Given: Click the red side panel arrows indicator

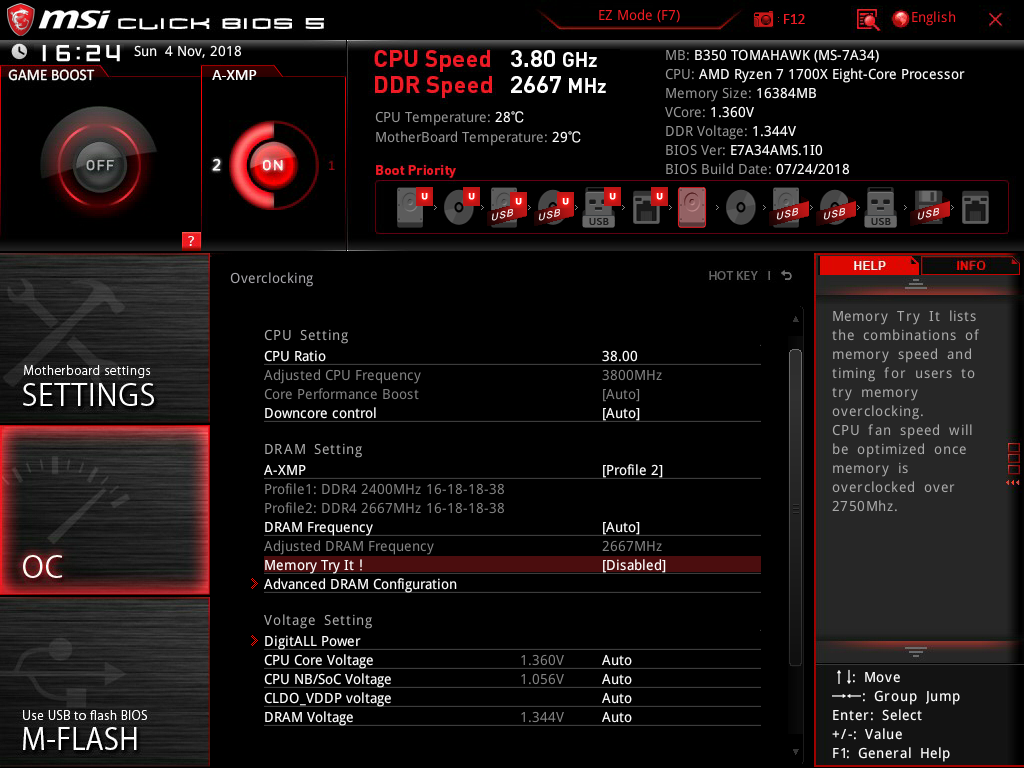Looking at the screenshot, I should (1012, 483).
